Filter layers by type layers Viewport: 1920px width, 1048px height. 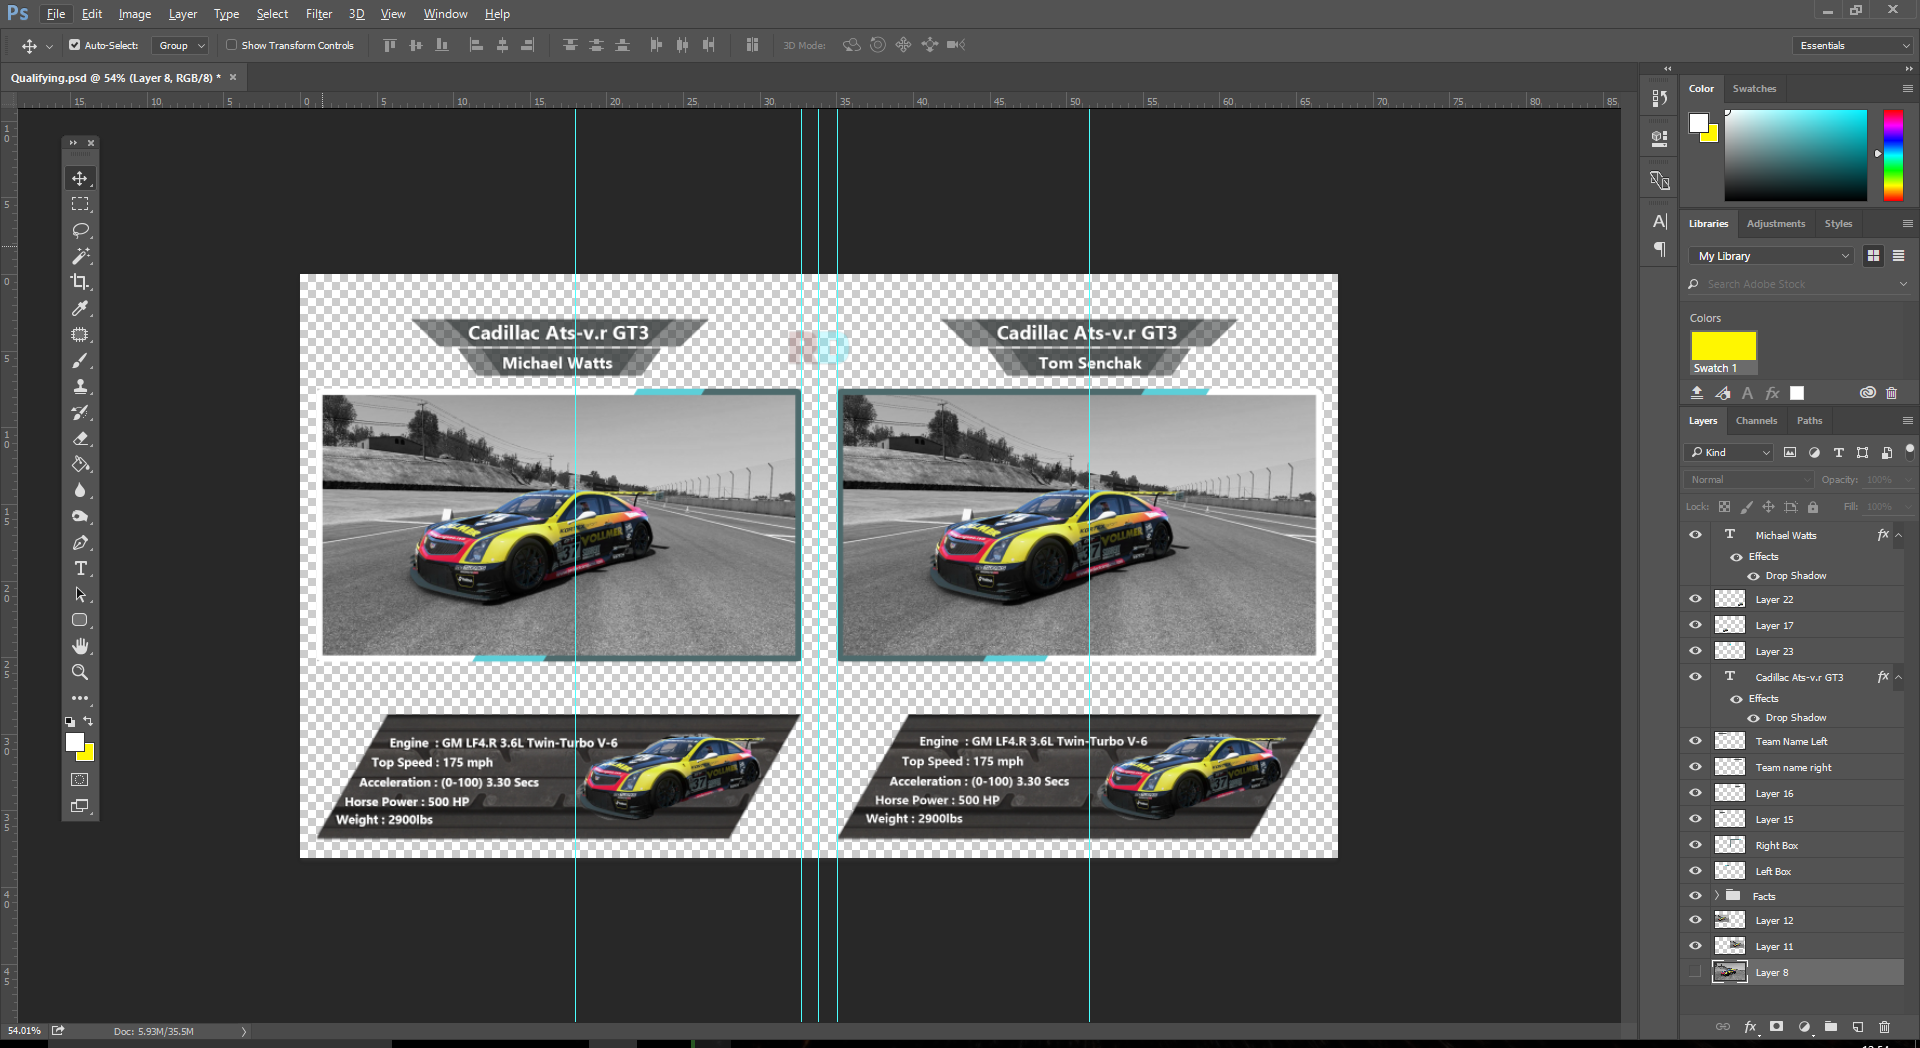coord(1838,452)
